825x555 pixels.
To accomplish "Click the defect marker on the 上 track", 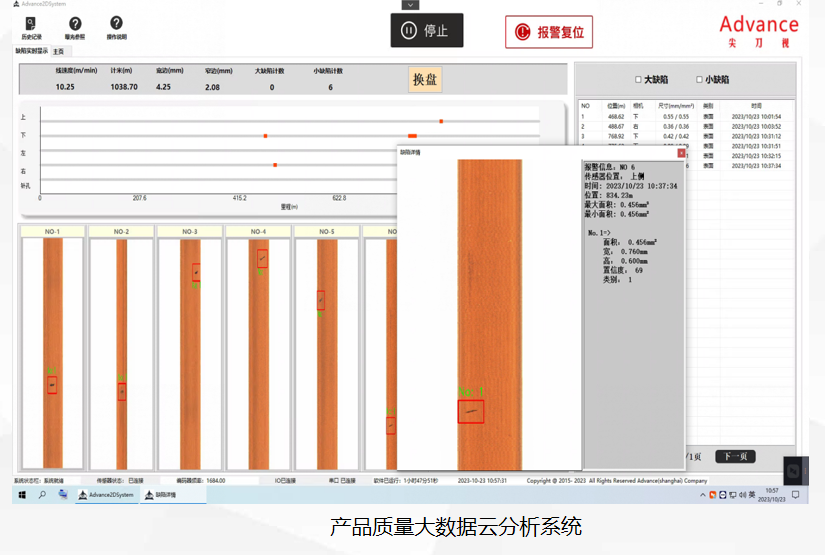I will pos(441,122).
